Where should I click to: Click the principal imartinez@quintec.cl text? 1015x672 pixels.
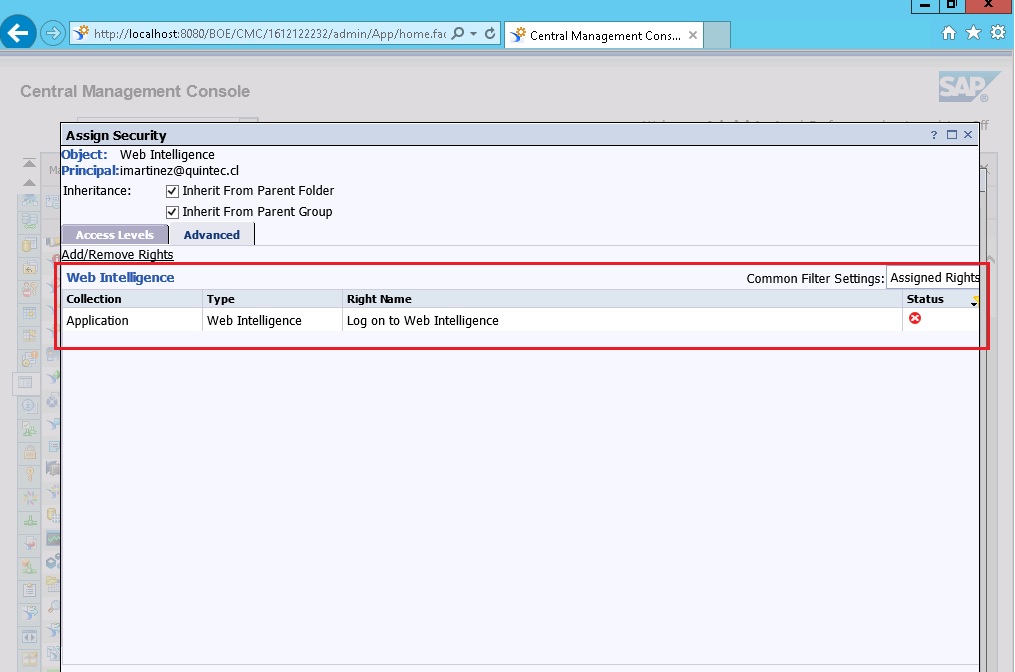coord(179,170)
